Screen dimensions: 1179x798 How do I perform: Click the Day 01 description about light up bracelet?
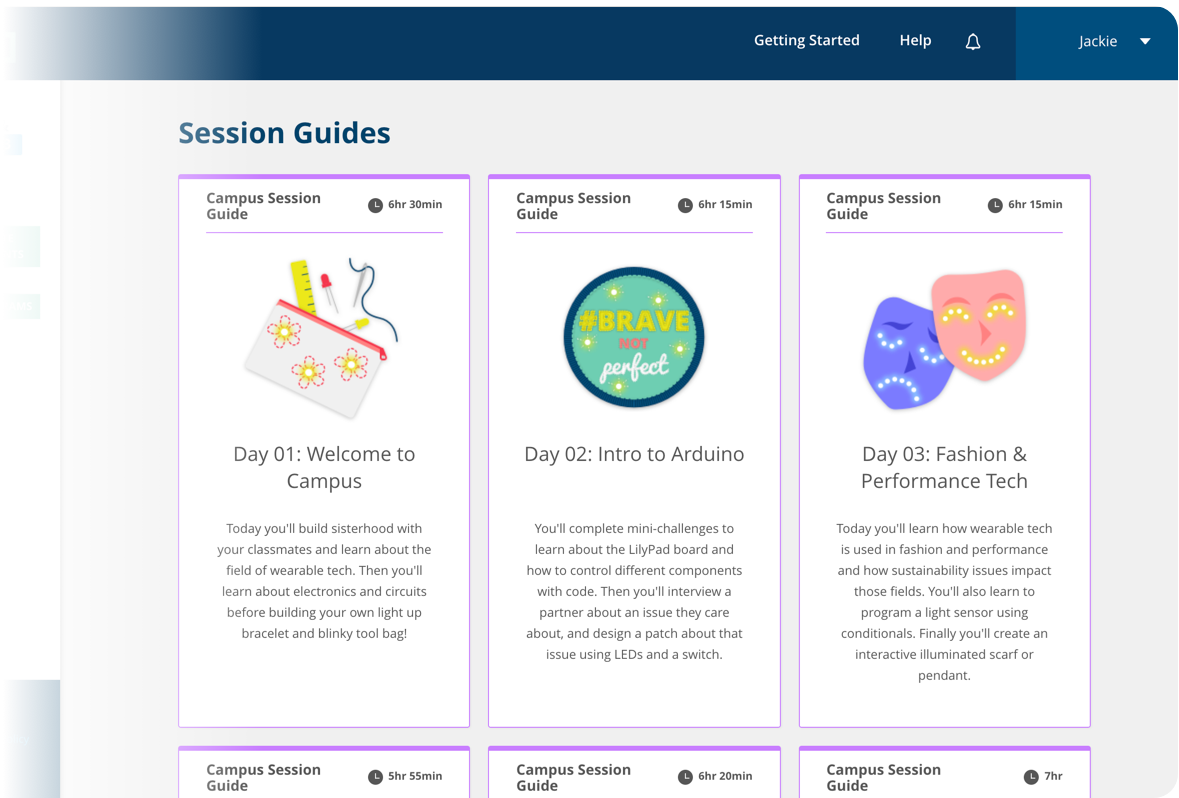coord(324,581)
